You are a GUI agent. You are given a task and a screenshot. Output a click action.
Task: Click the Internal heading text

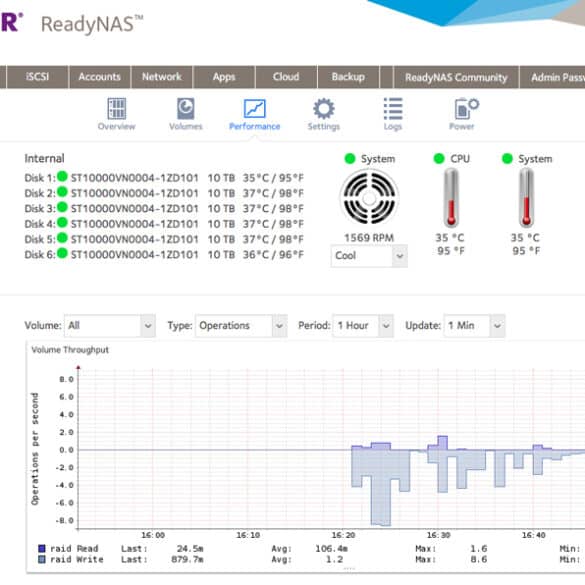coord(44,159)
